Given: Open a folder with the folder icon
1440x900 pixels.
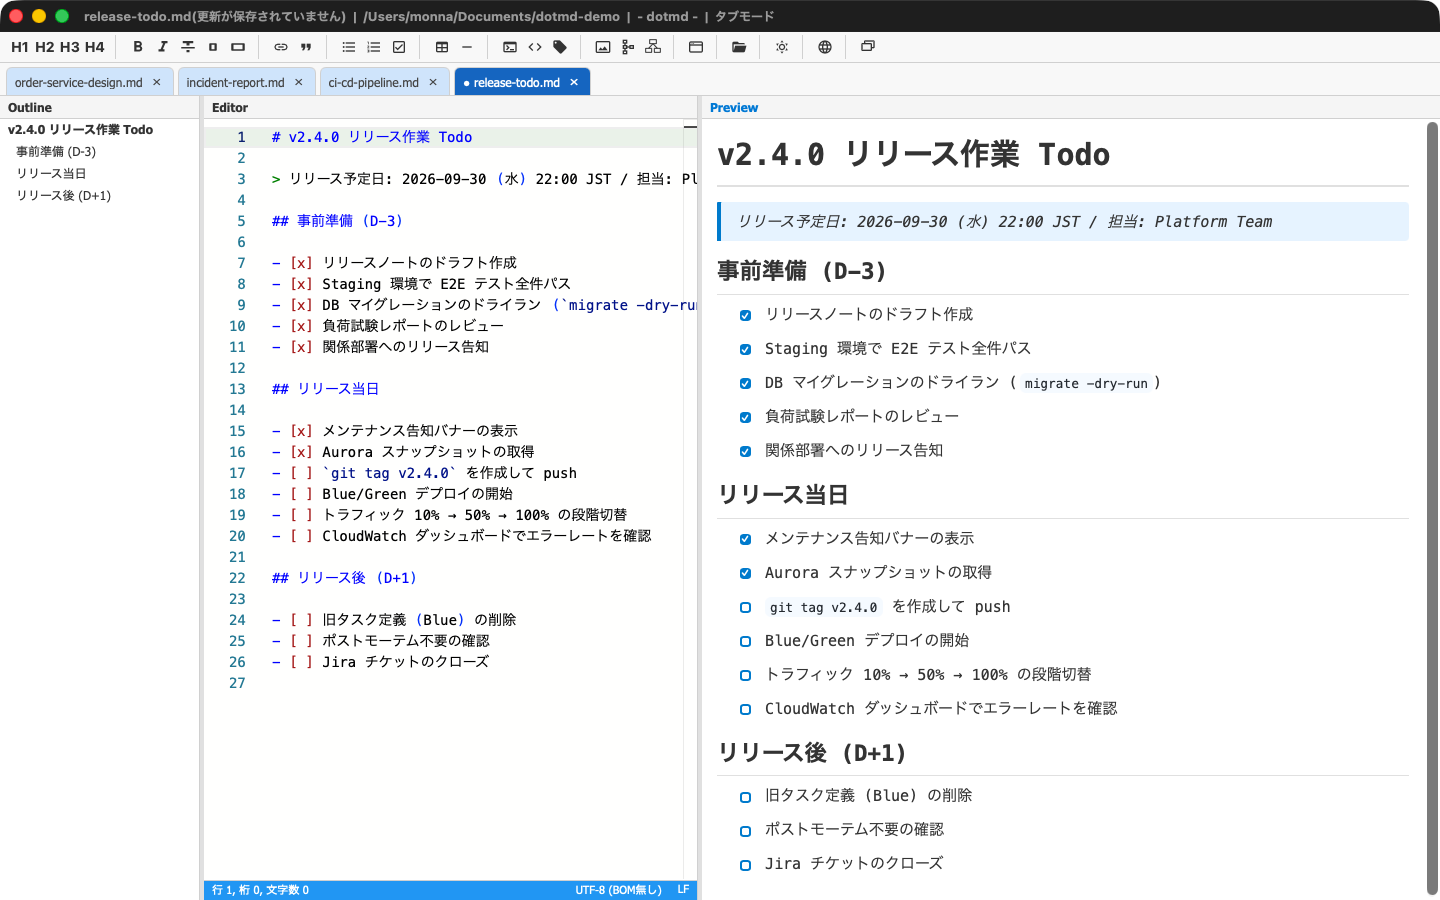Looking at the screenshot, I should [x=739, y=47].
